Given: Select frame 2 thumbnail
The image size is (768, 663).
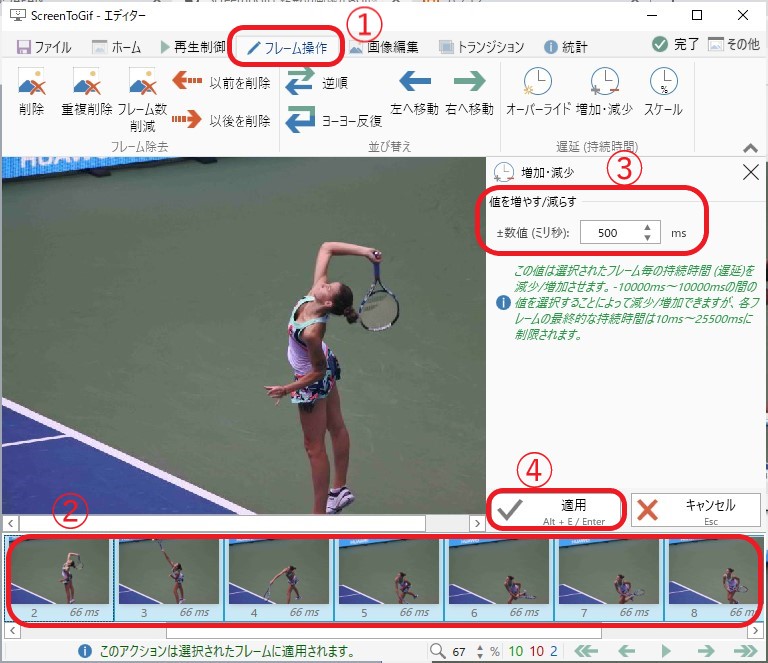Looking at the screenshot, I should pyautogui.click(x=59, y=579).
